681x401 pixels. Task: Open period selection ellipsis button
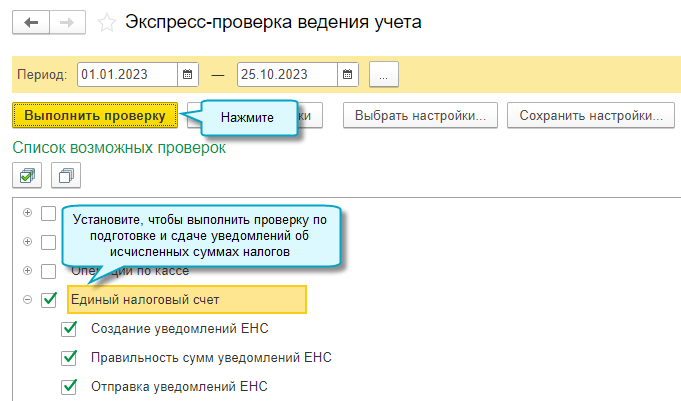pyautogui.click(x=384, y=74)
